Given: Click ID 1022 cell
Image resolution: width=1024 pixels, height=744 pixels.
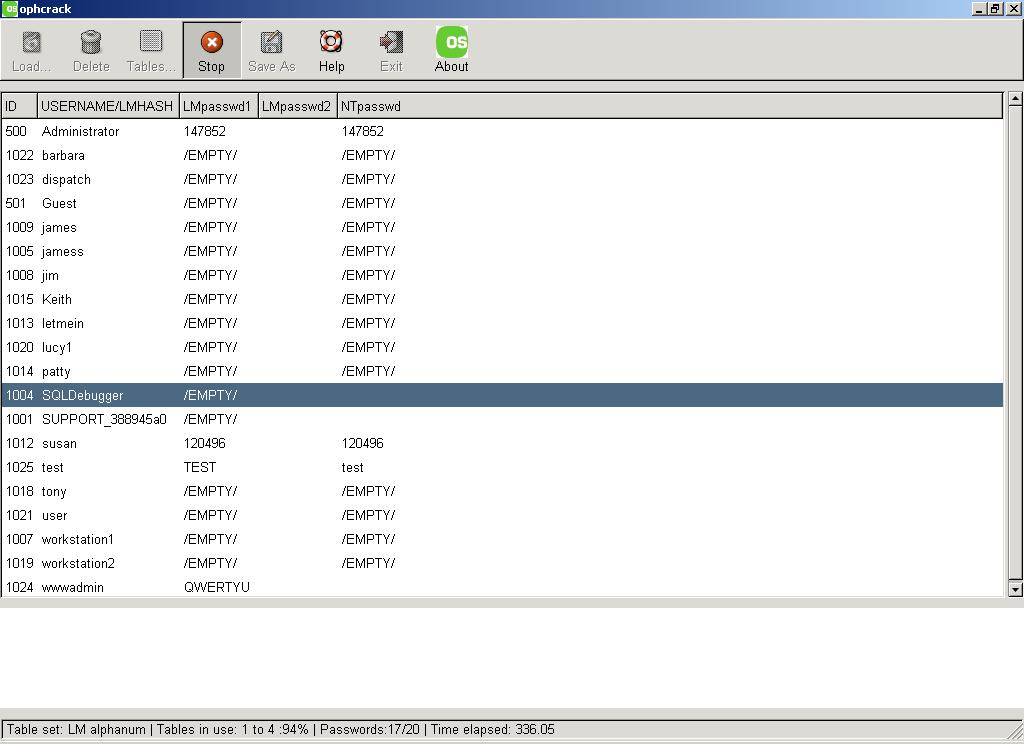Looking at the screenshot, I should (19, 155).
